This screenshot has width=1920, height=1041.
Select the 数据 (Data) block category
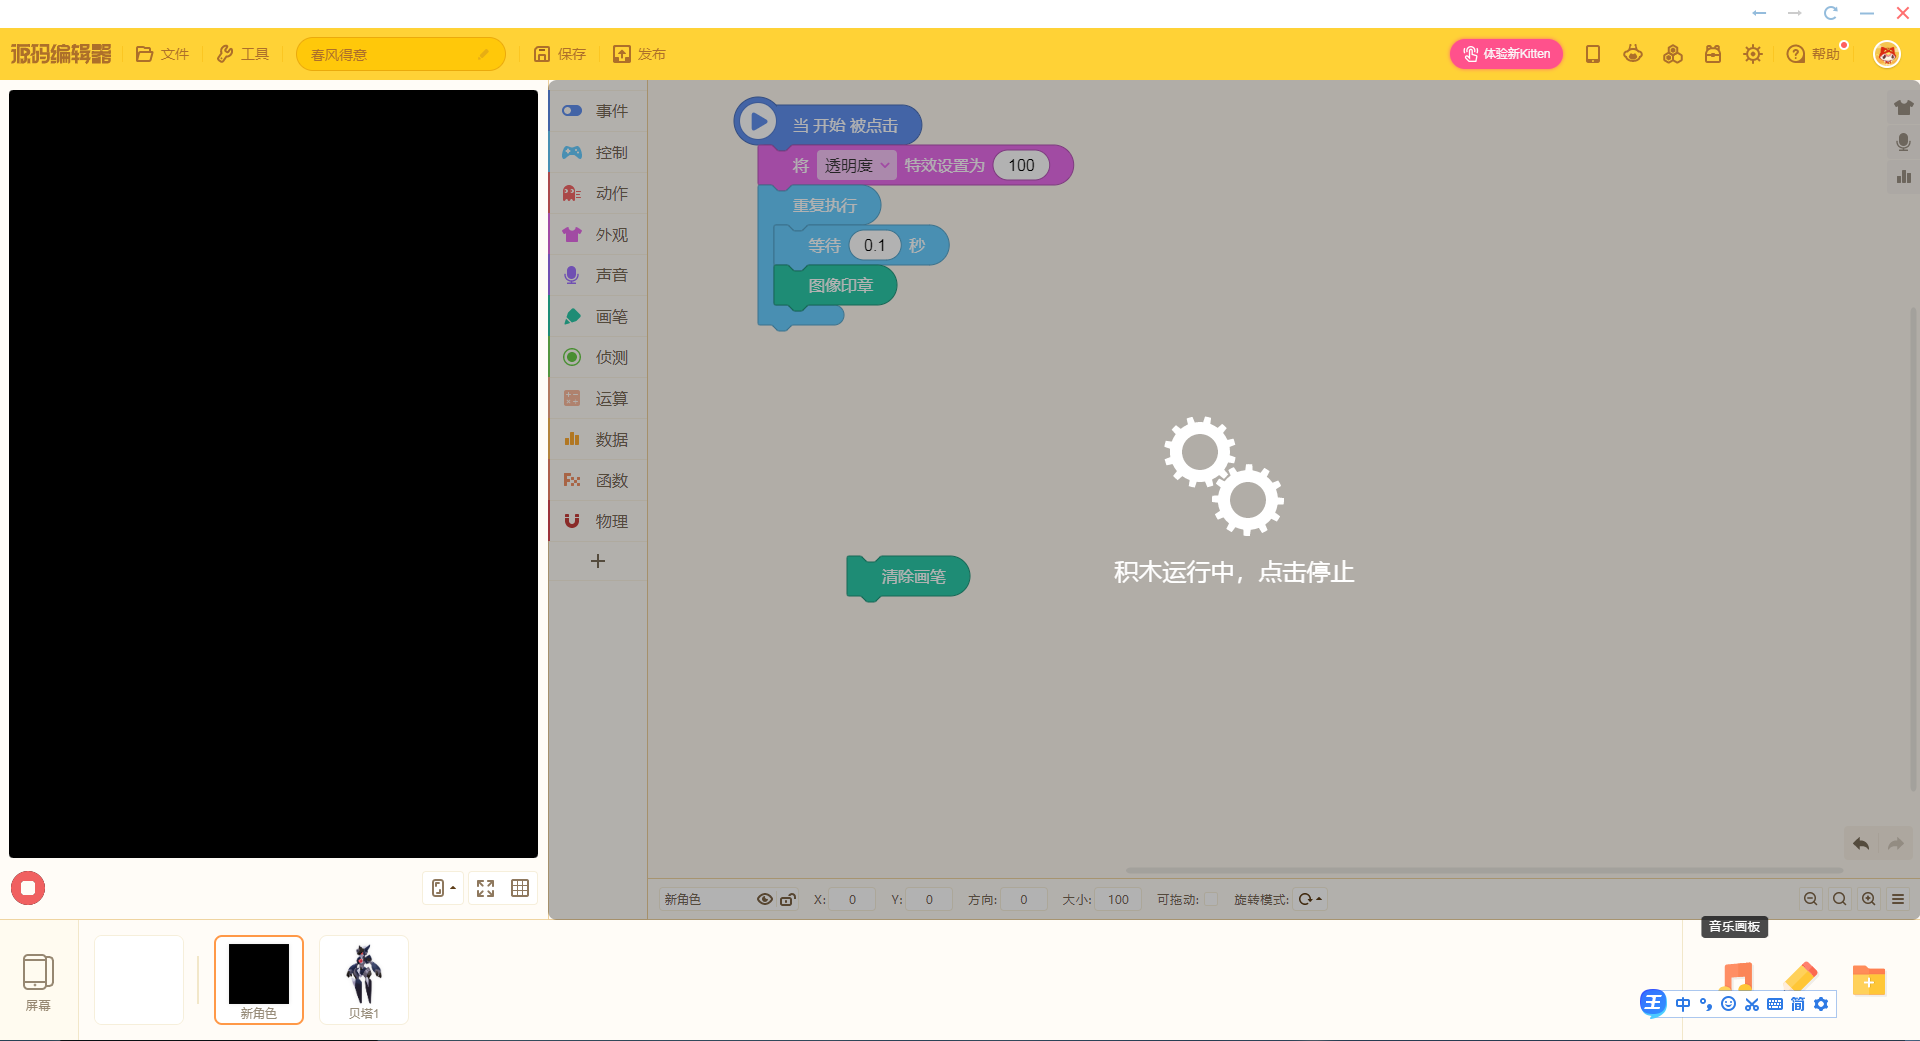coord(598,439)
